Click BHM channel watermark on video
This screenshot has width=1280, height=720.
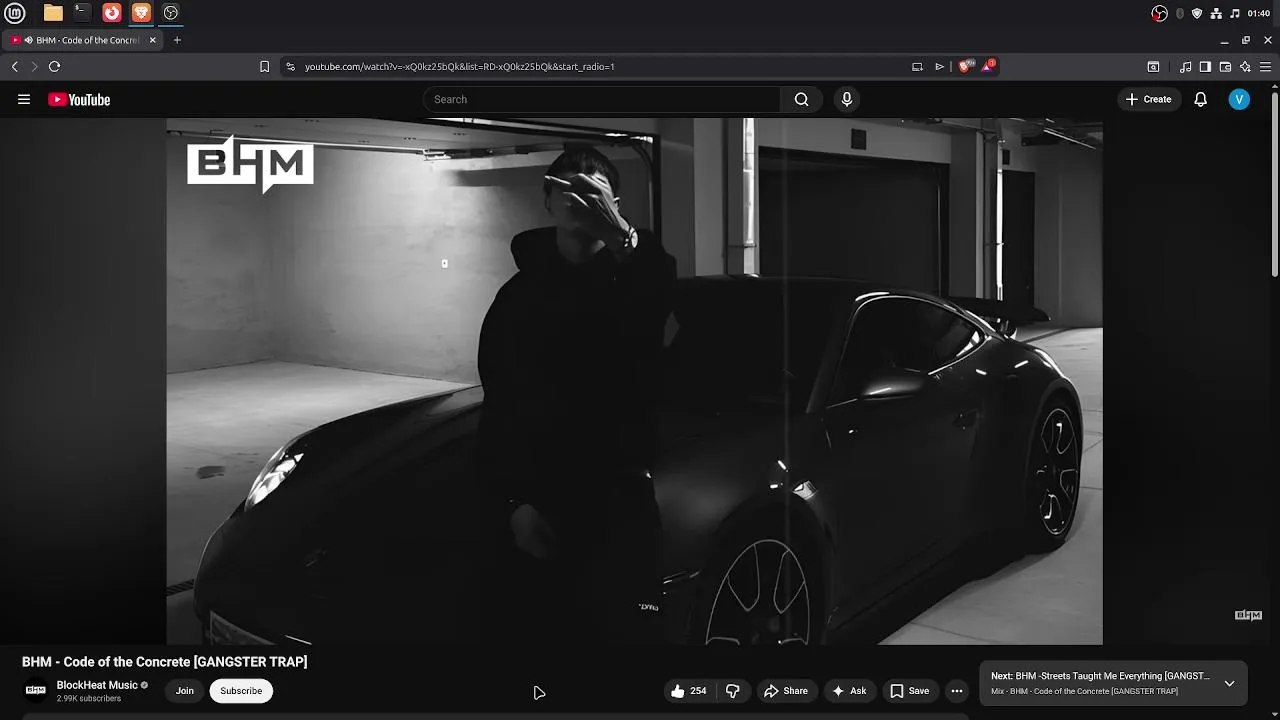click(x=1248, y=615)
